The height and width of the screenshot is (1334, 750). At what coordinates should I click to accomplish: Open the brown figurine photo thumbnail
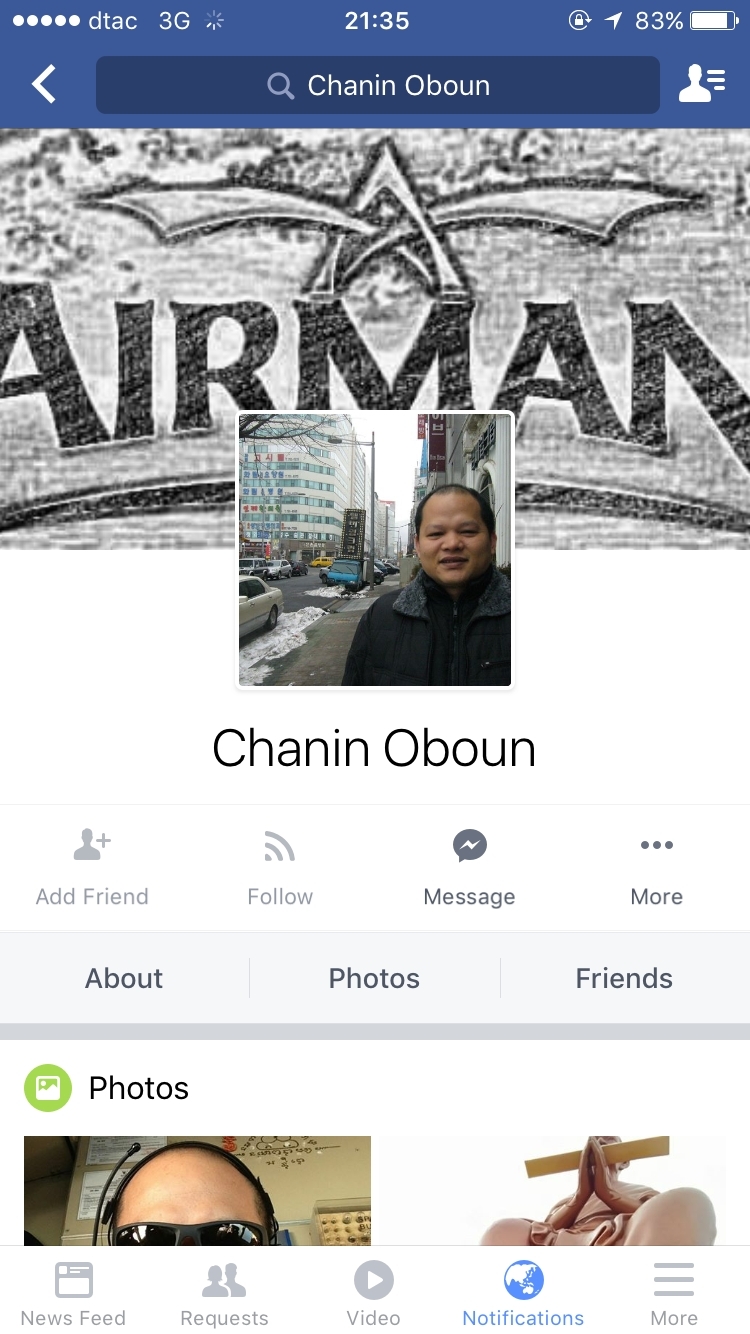tap(552, 1190)
